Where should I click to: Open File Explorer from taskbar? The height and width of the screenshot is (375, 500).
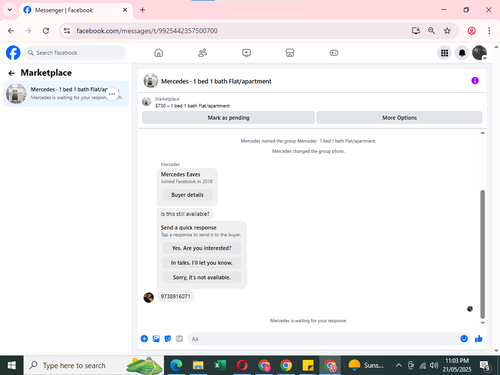coord(198,365)
